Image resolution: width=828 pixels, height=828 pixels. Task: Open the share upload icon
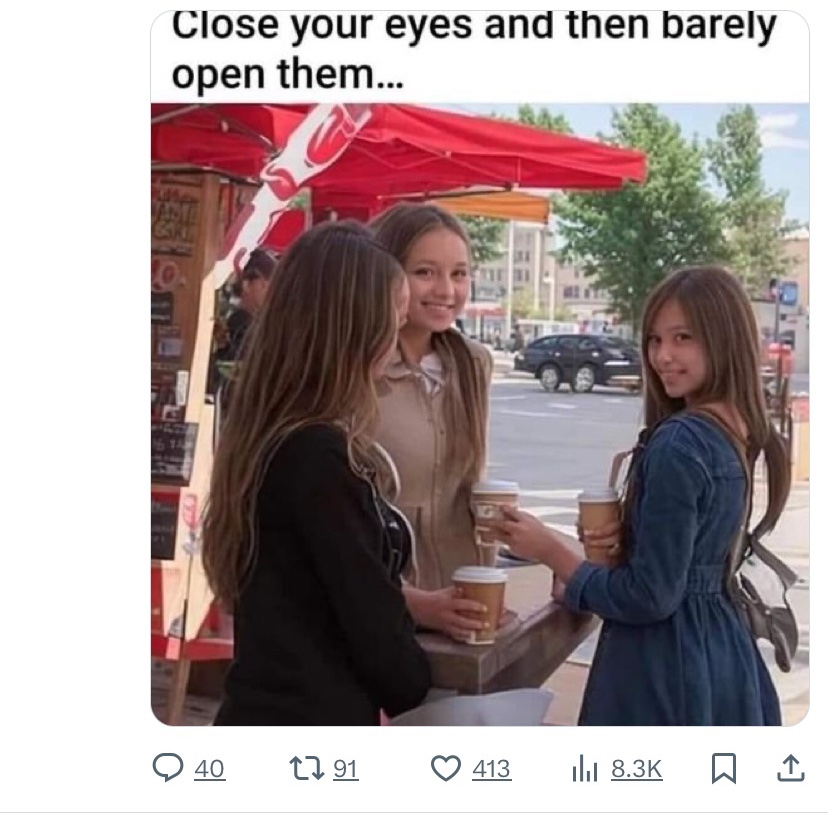[x=791, y=768]
